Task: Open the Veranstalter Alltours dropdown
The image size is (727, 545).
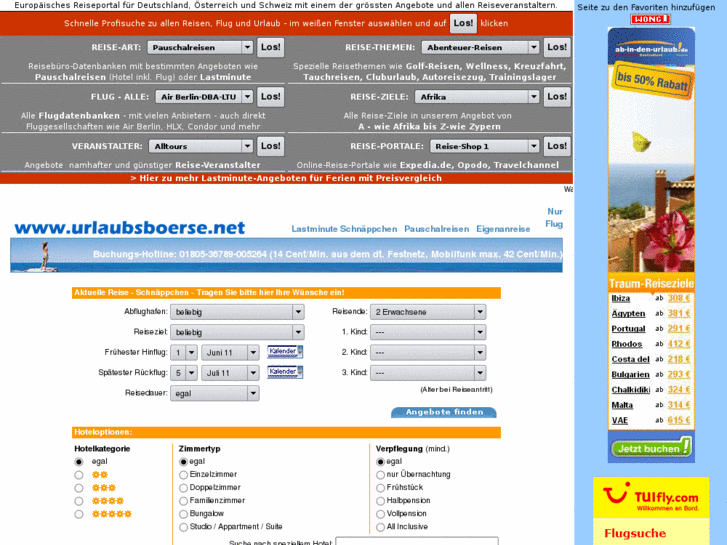Action: coord(201,147)
